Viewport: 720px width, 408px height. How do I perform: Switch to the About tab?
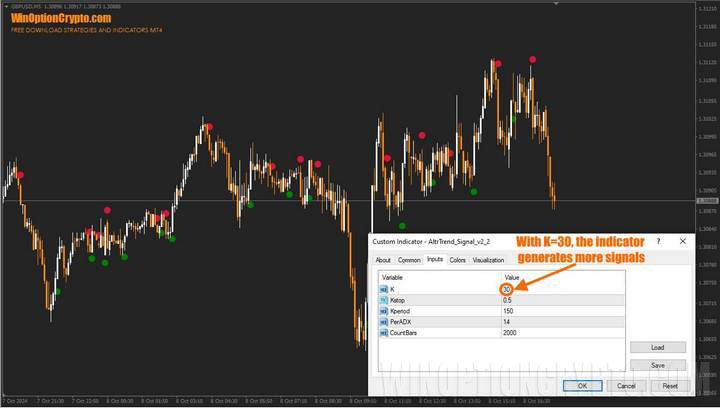pos(383,260)
